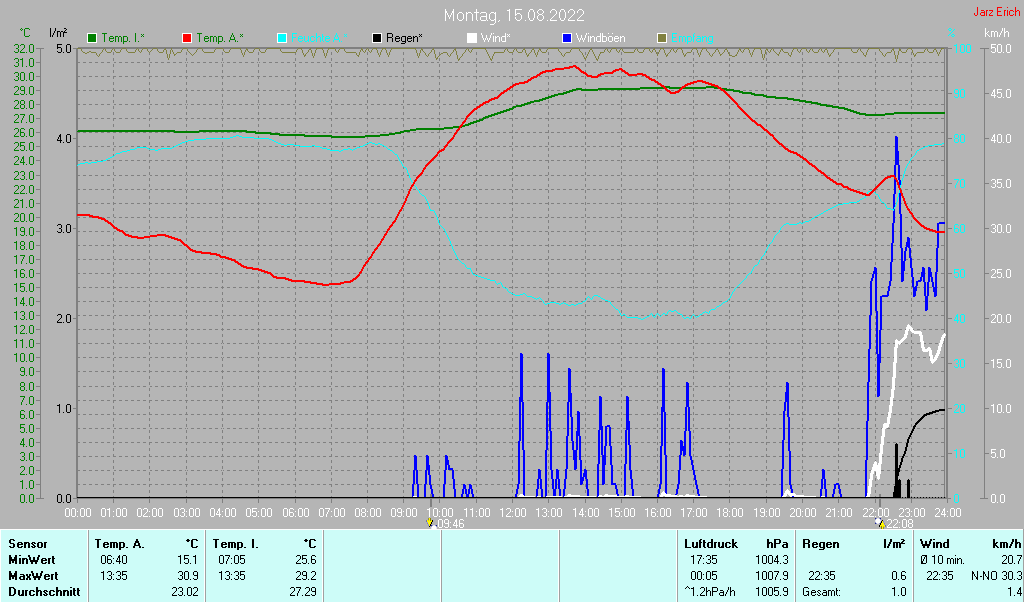Image resolution: width=1024 pixels, height=602 pixels.
Task: Select the 'Wind*' legend label
Action: pos(496,39)
